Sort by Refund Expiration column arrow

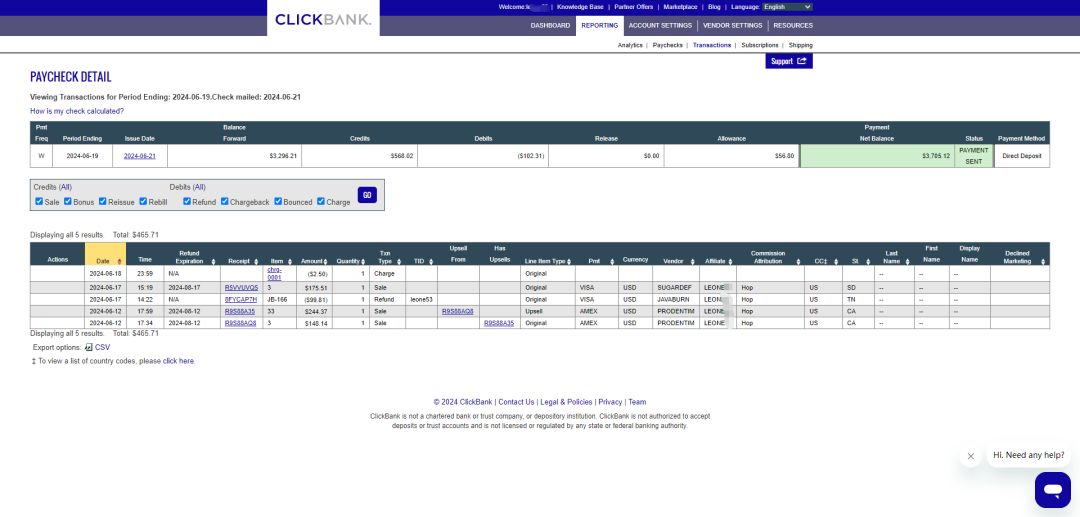214,262
